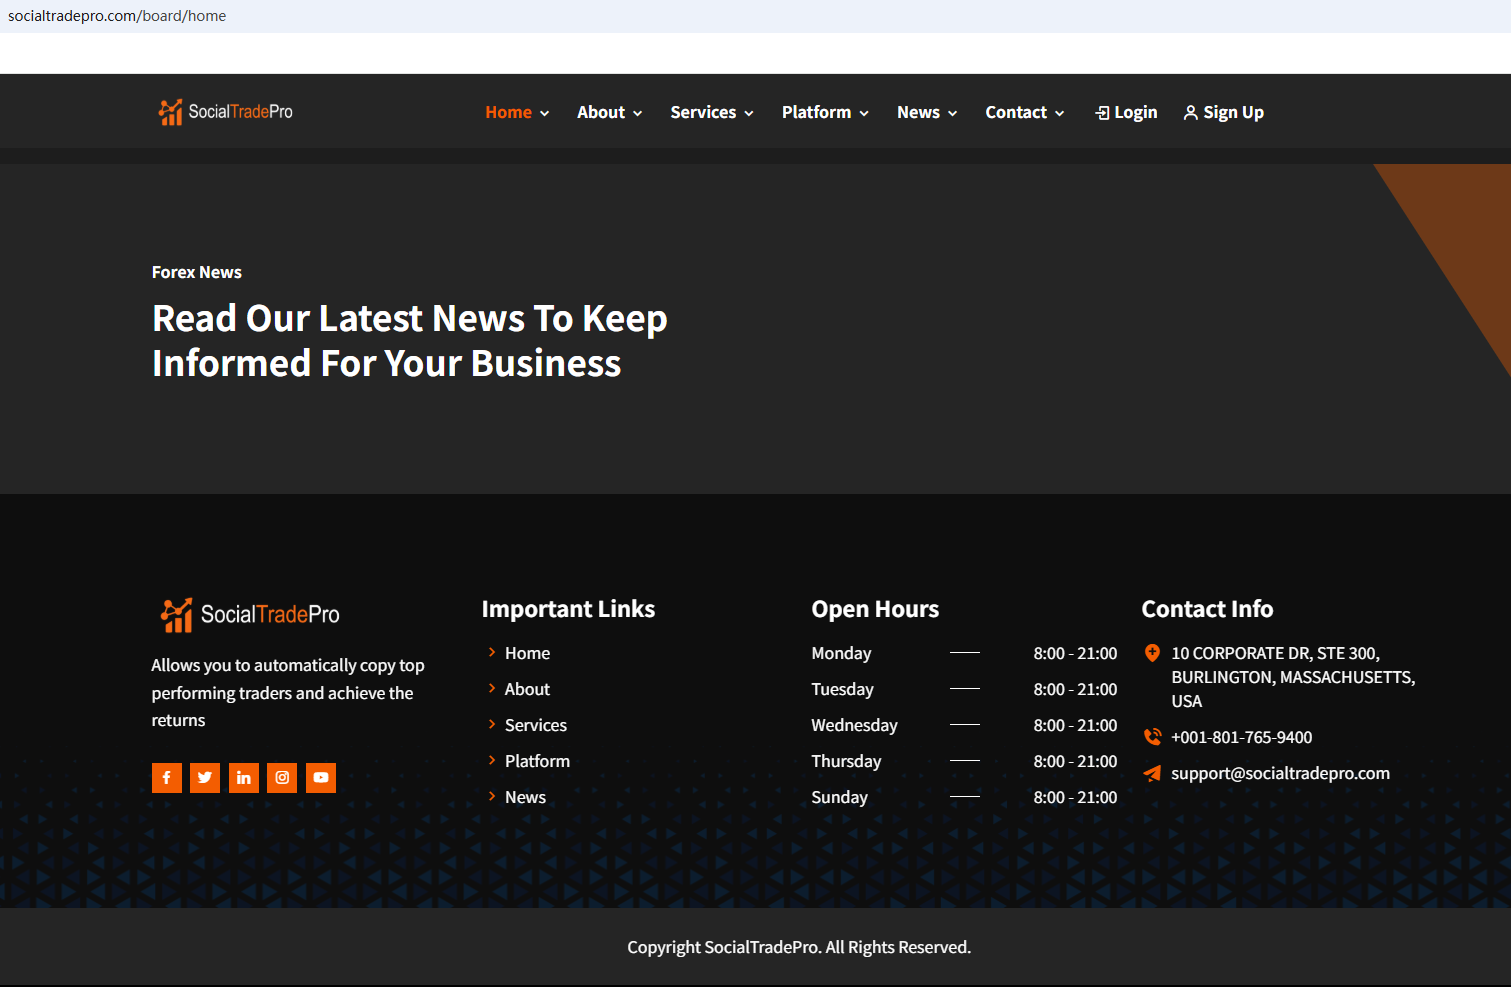Open the YouTube social icon
This screenshot has height=987, width=1511.
click(x=321, y=778)
